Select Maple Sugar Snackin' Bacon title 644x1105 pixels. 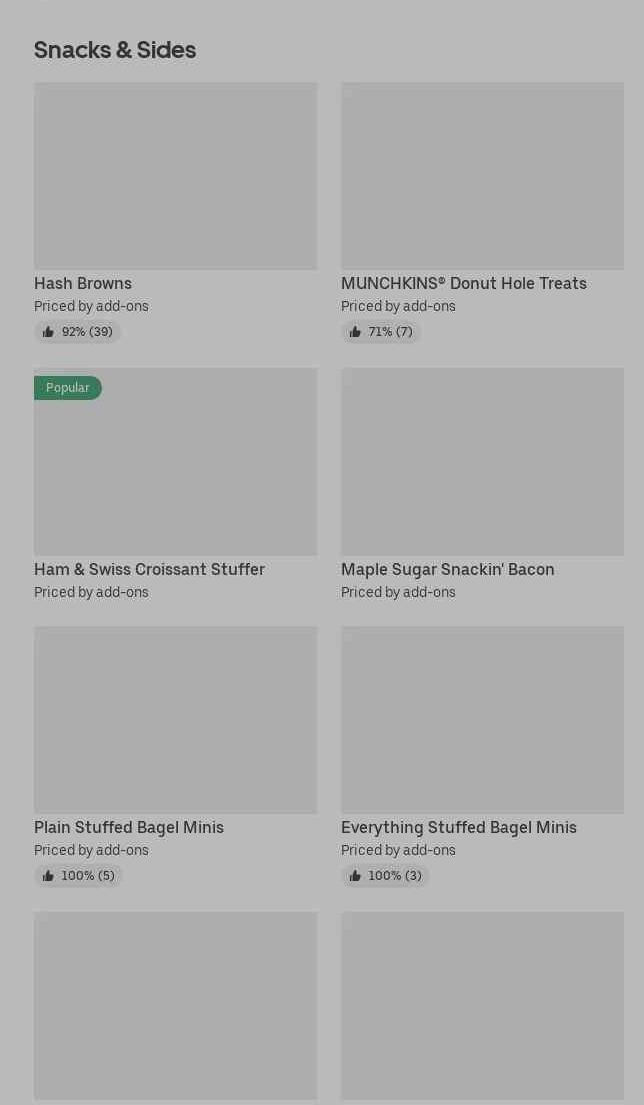click(447, 570)
